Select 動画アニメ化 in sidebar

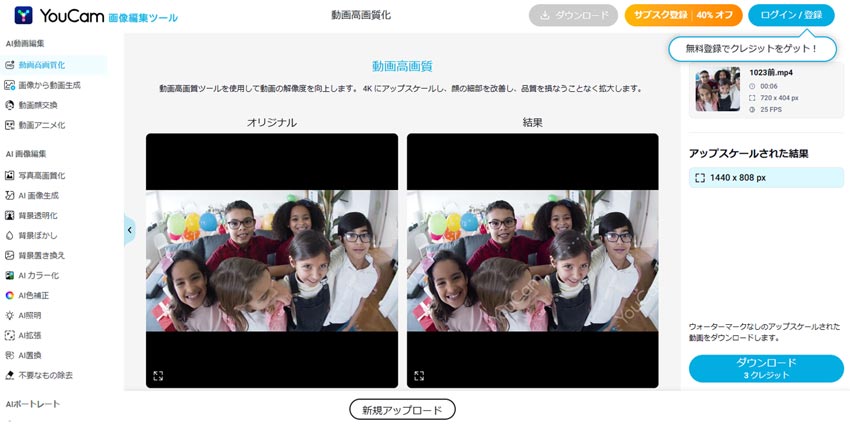[x=42, y=125]
